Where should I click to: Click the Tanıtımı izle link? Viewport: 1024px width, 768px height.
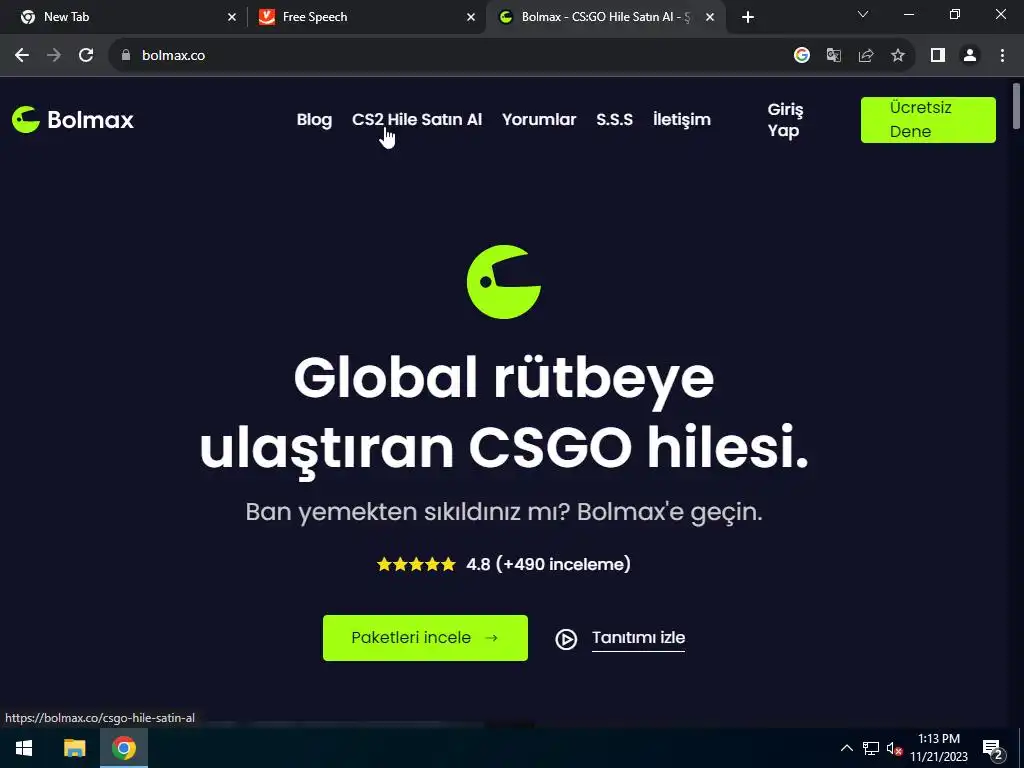(638, 637)
